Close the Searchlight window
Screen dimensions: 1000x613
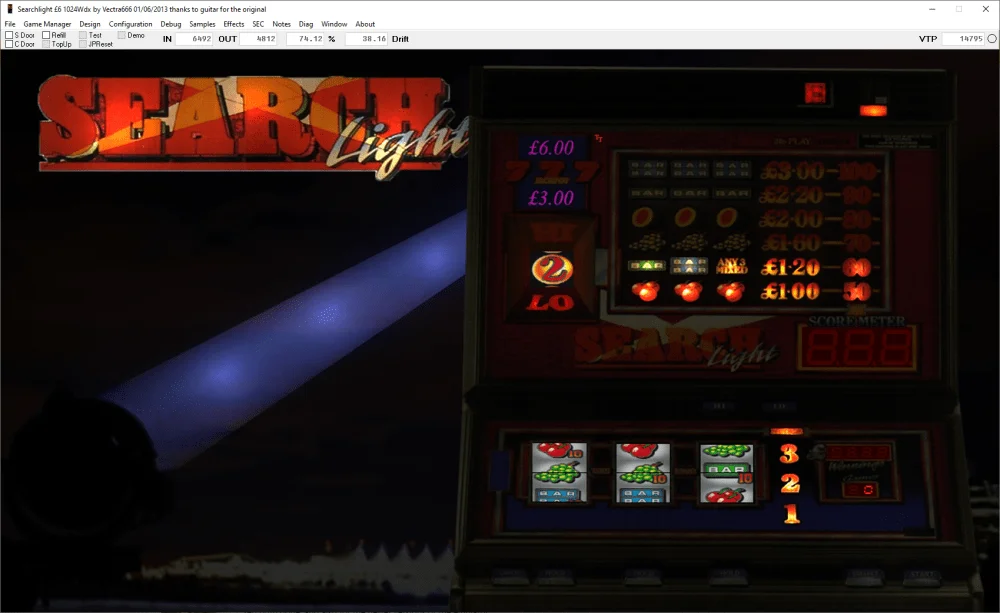(985, 9)
